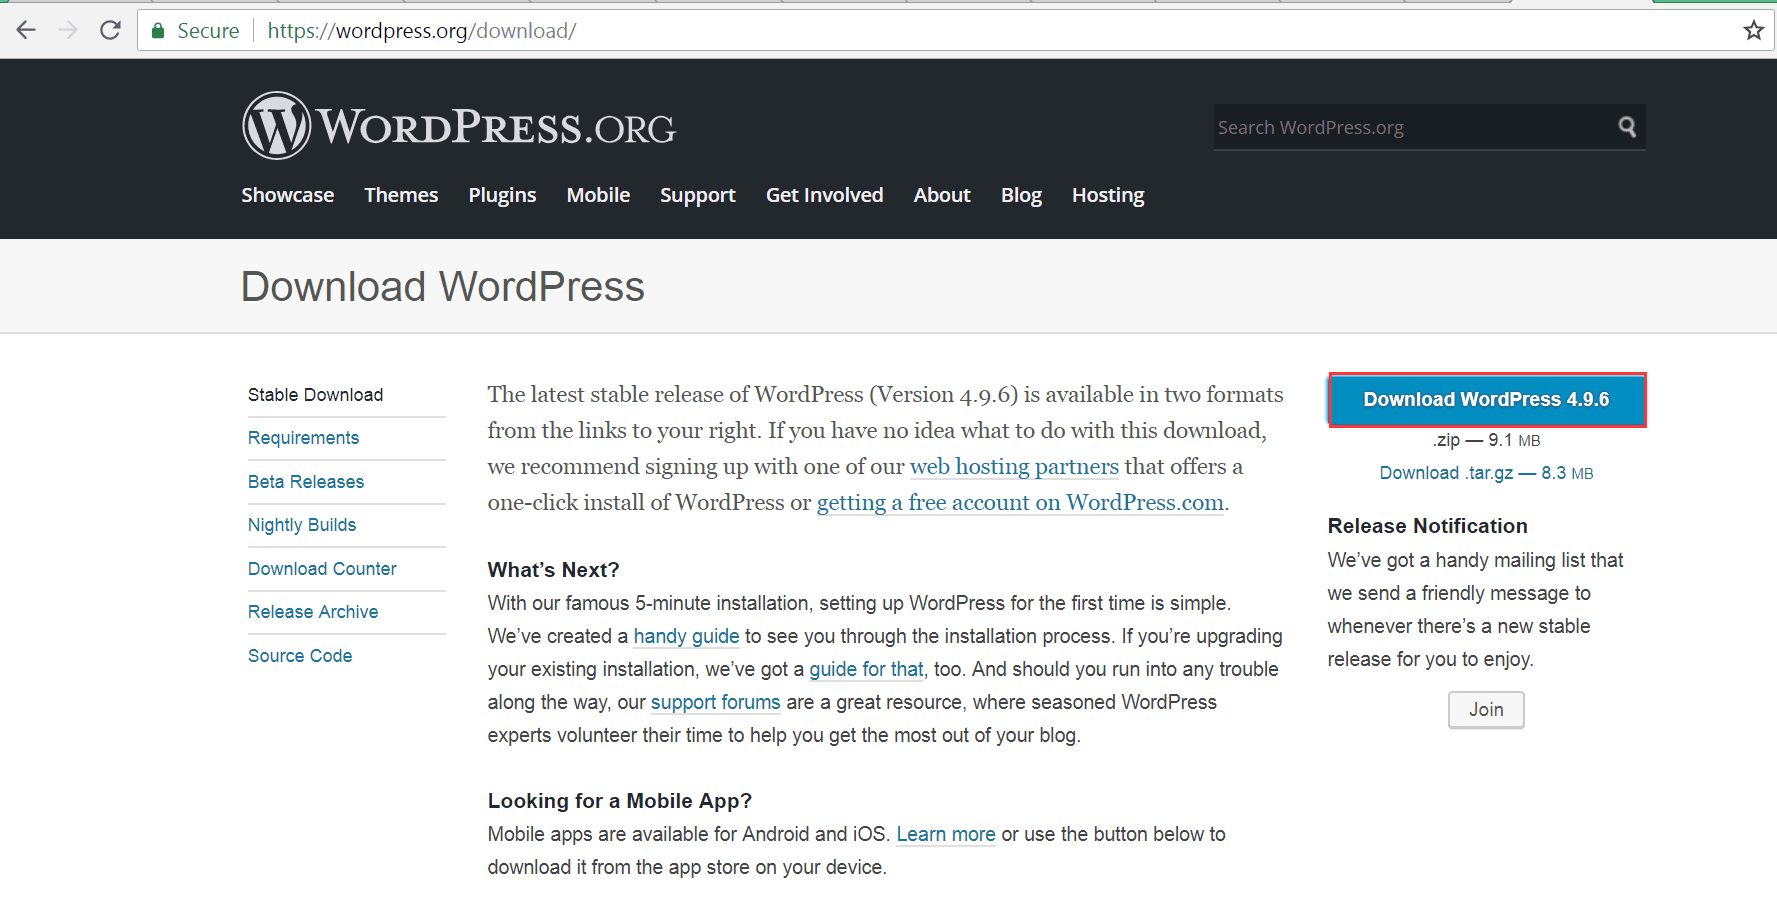
Task: Open the handy guide link
Action: 686,636
